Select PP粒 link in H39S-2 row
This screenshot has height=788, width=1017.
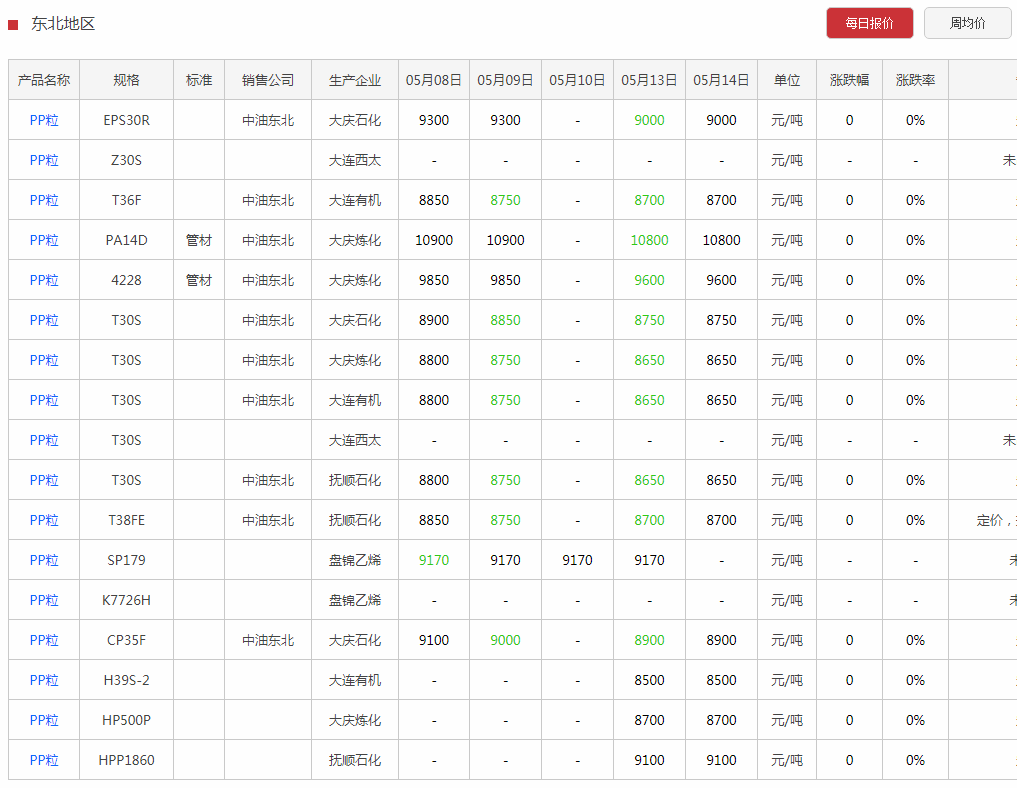point(44,680)
